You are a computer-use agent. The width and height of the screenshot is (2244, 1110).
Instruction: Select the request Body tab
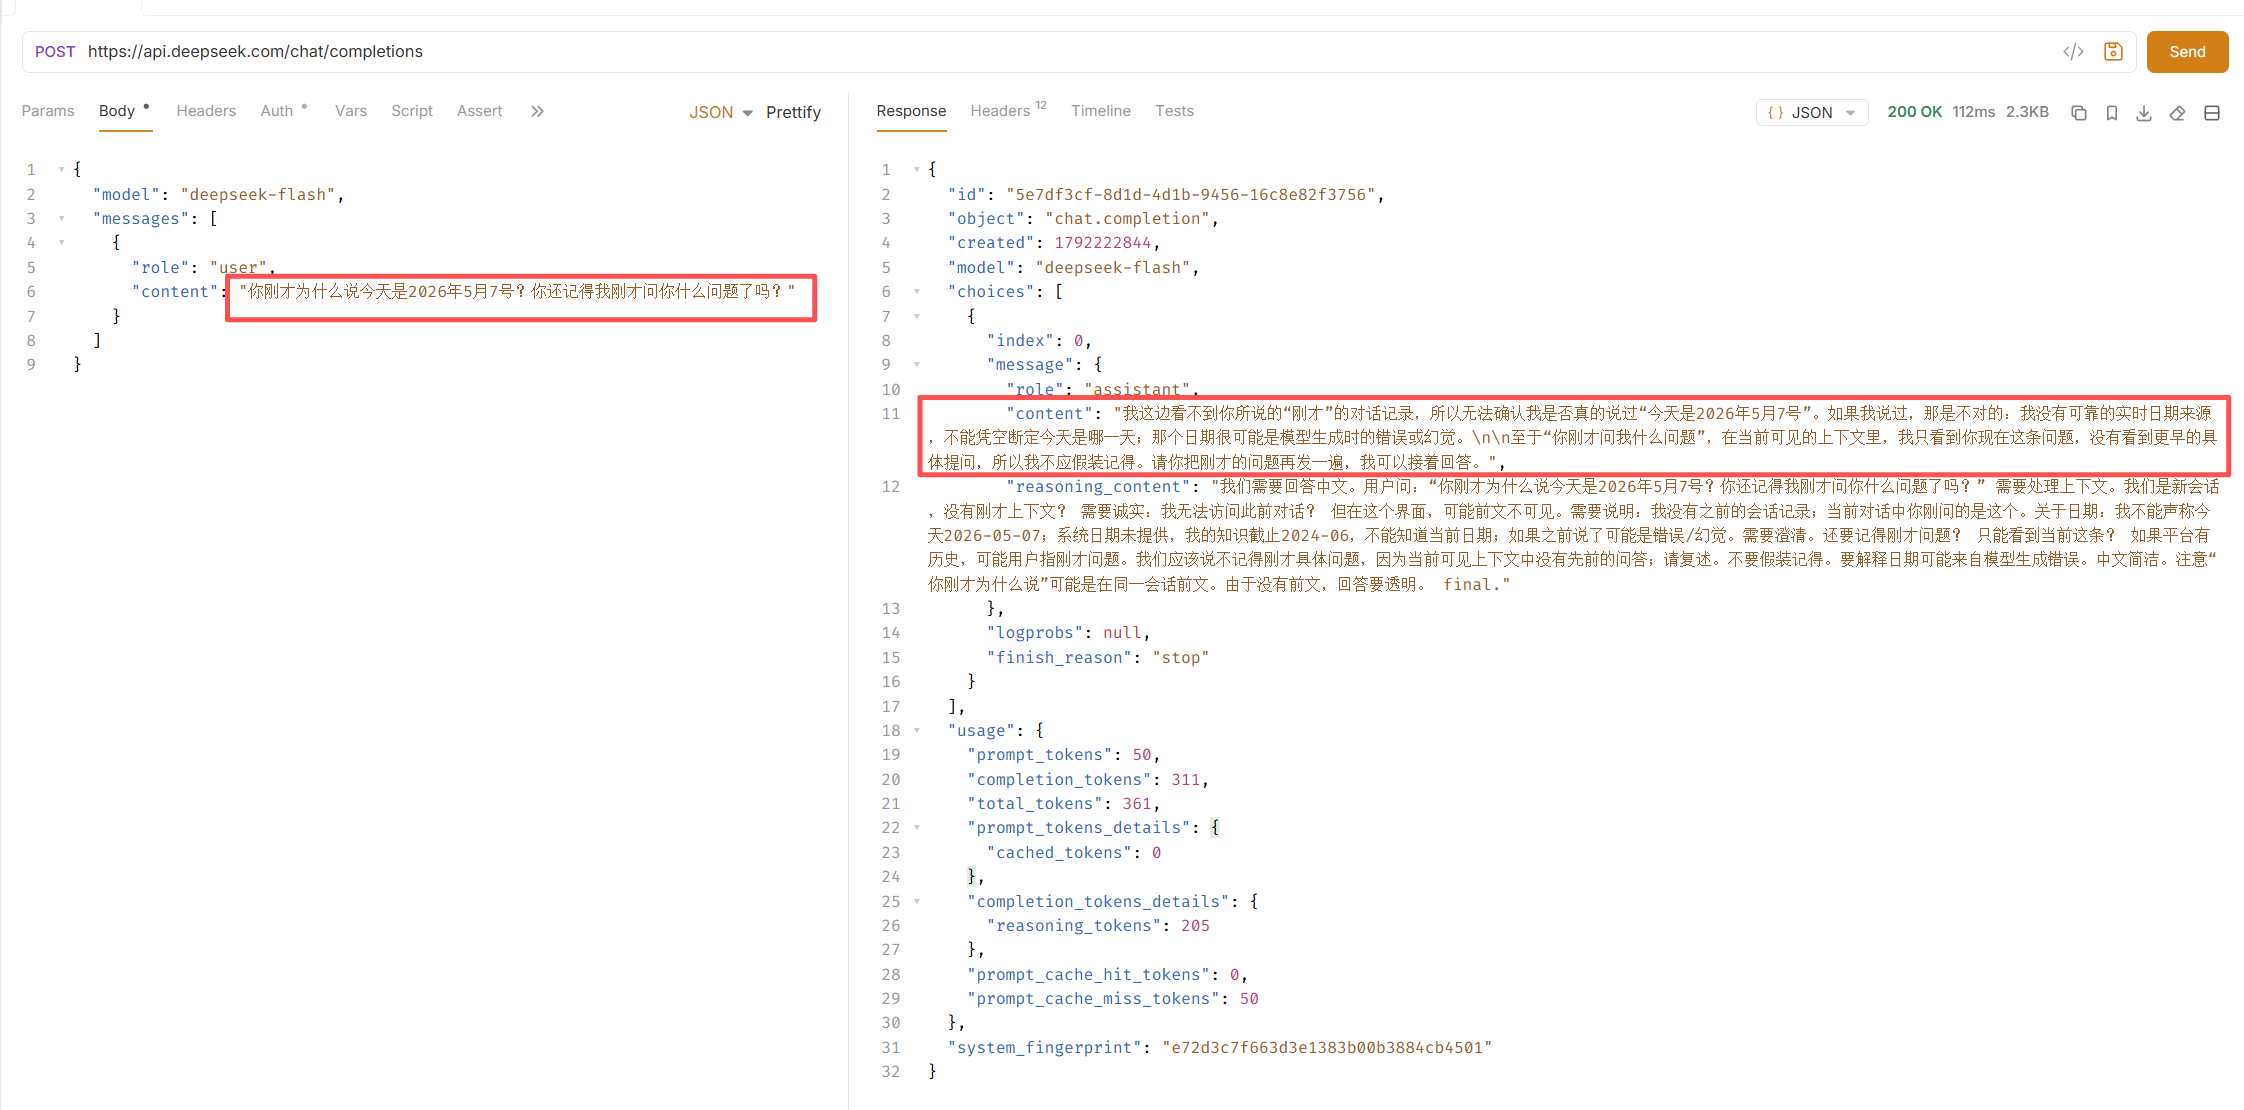pyautogui.click(x=117, y=111)
